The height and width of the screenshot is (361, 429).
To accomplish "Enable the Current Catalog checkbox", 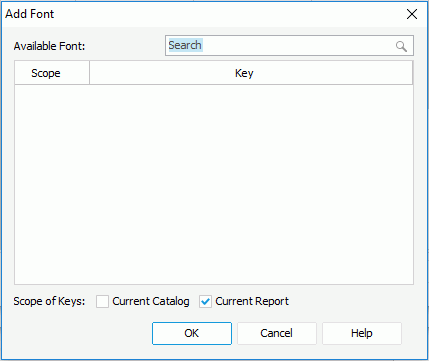I will coord(102,302).
